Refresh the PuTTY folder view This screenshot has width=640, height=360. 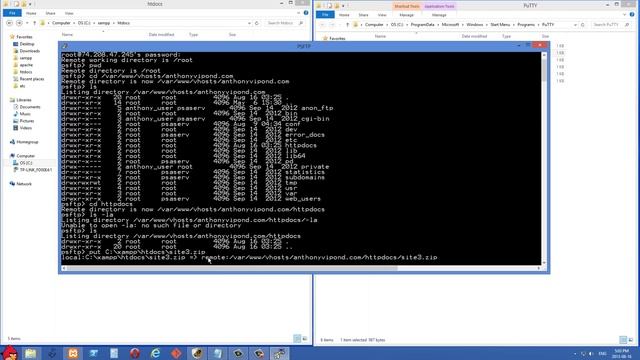pos(583,24)
